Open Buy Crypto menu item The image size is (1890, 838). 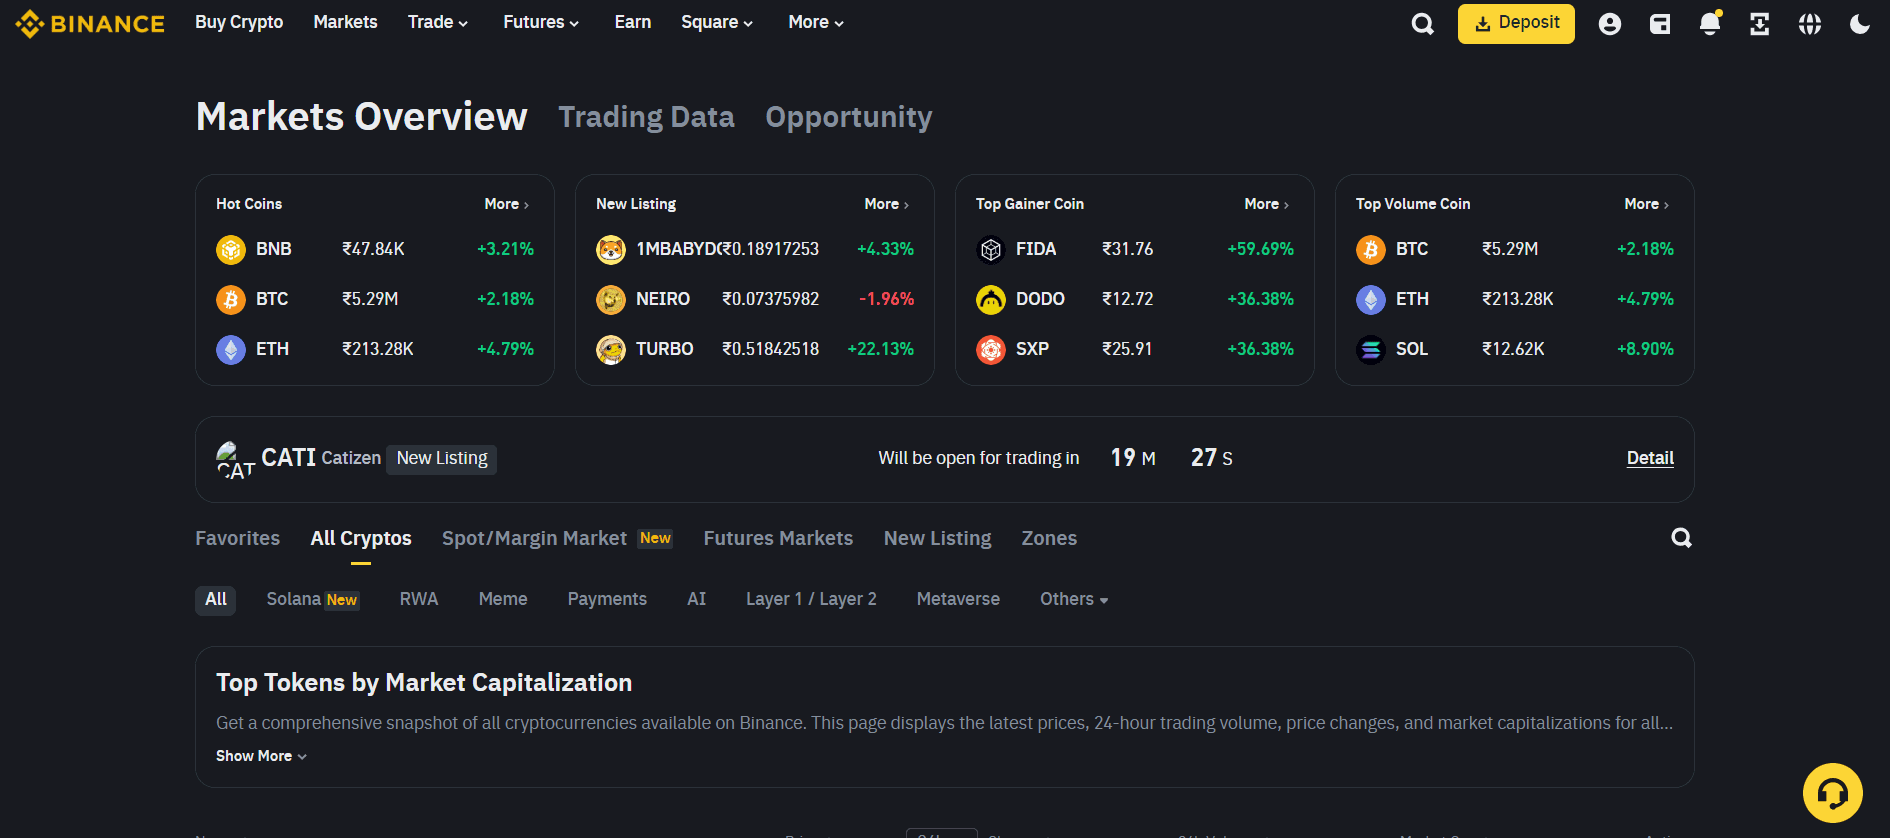[x=239, y=22]
